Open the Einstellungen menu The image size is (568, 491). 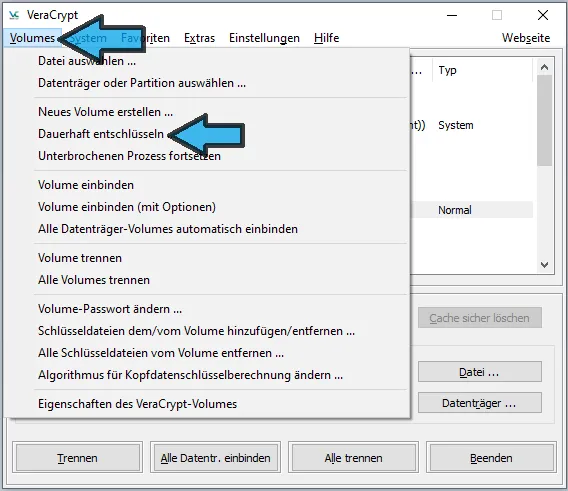click(264, 38)
